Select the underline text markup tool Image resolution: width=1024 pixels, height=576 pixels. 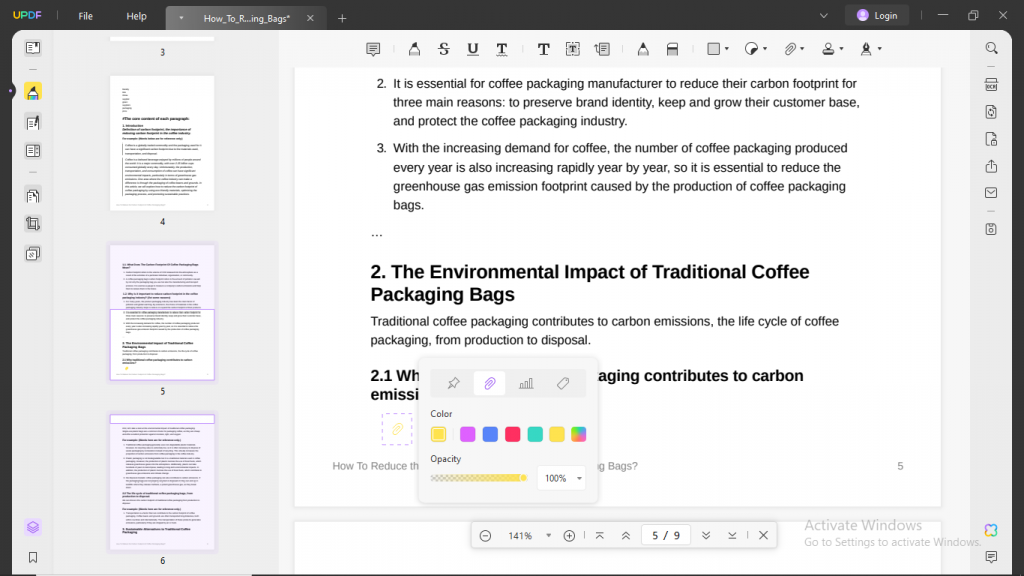click(x=471, y=48)
